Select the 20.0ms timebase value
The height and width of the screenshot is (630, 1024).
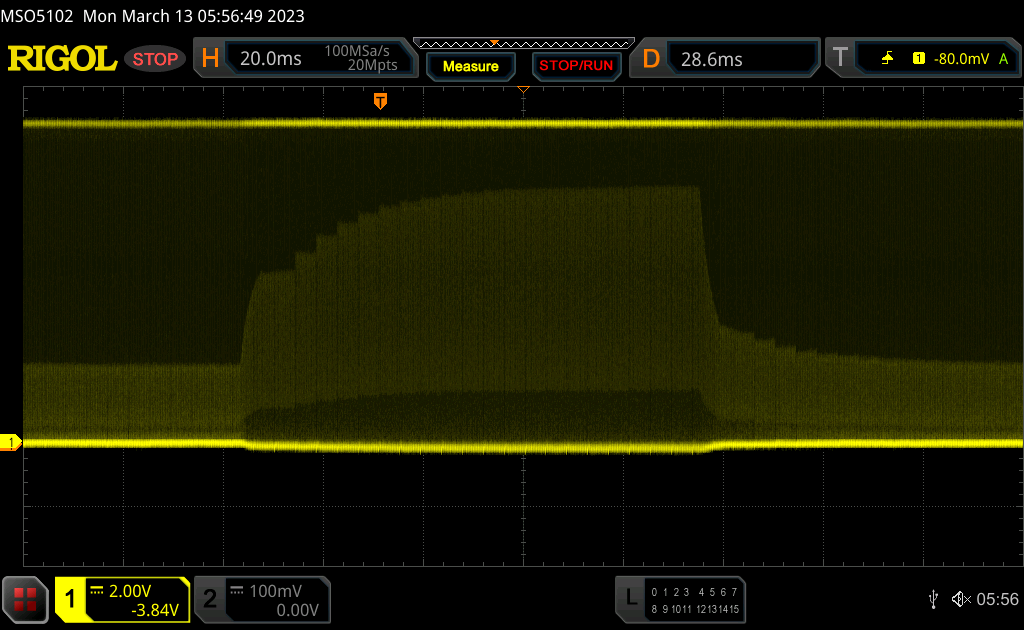pos(270,59)
